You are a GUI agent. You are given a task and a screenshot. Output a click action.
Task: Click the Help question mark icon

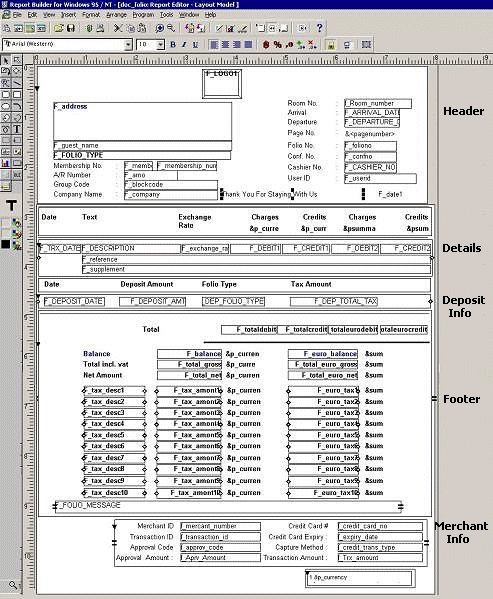319,28
